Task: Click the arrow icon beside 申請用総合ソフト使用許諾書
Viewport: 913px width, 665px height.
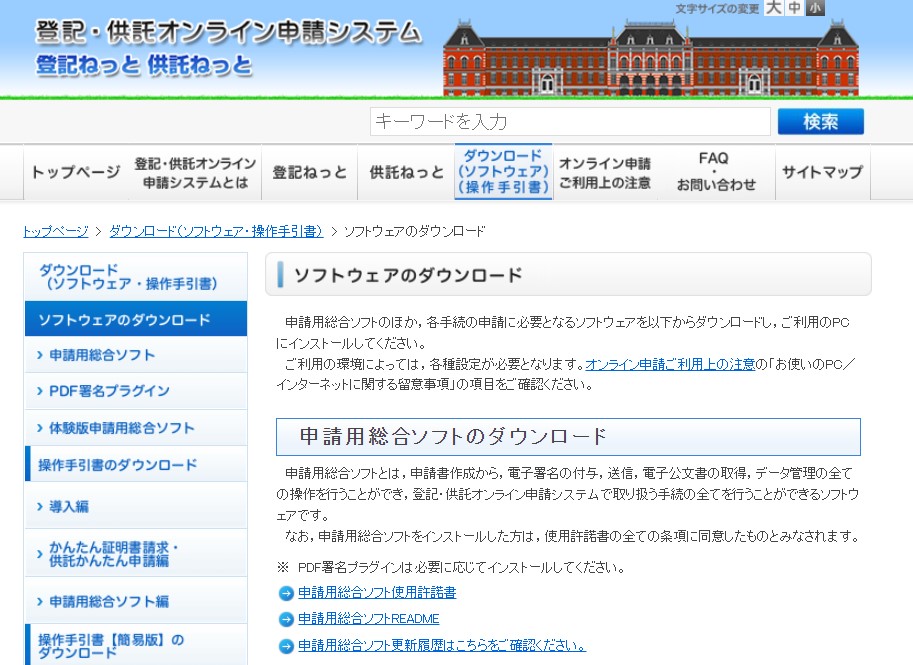Action: (286, 593)
